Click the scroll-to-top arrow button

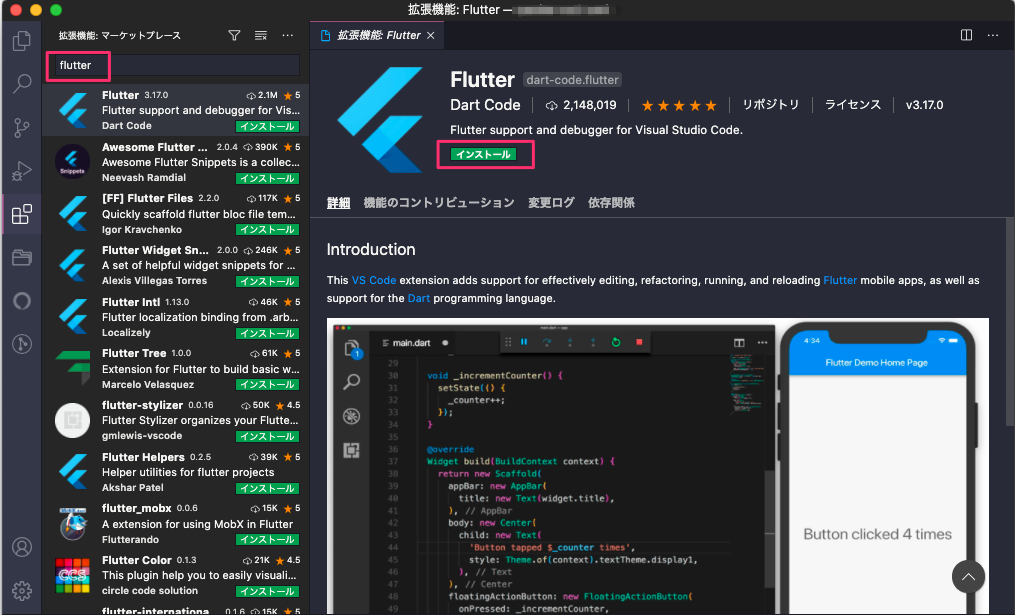click(968, 577)
